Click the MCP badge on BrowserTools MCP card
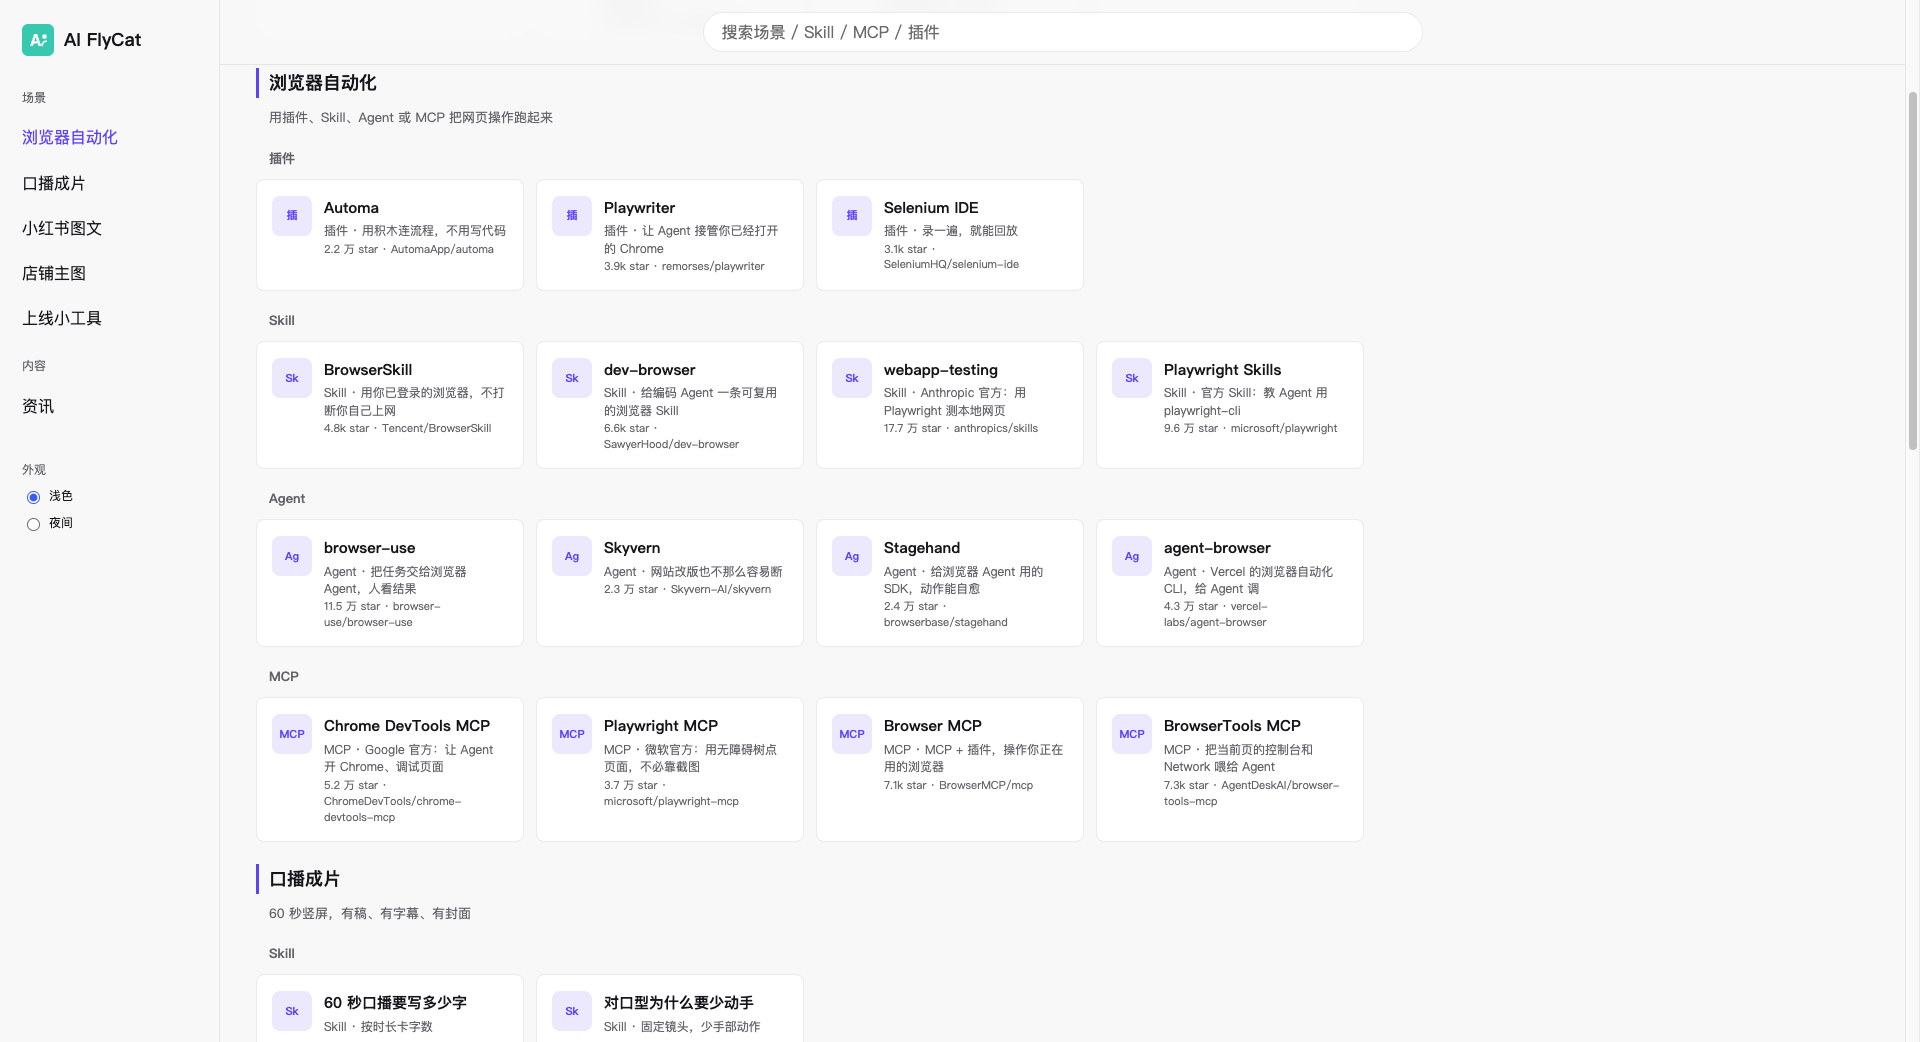This screenshot has width=1920, height=1042. [x=1132, y=734]
